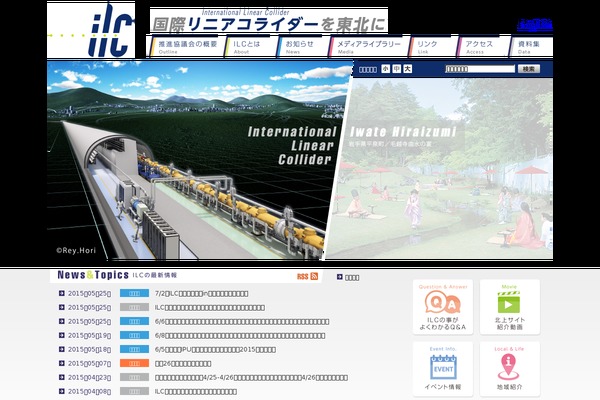
Task: Click the Iwate Hiraizumi garden image
Action: pyautogui.click(x=440, y=168)
